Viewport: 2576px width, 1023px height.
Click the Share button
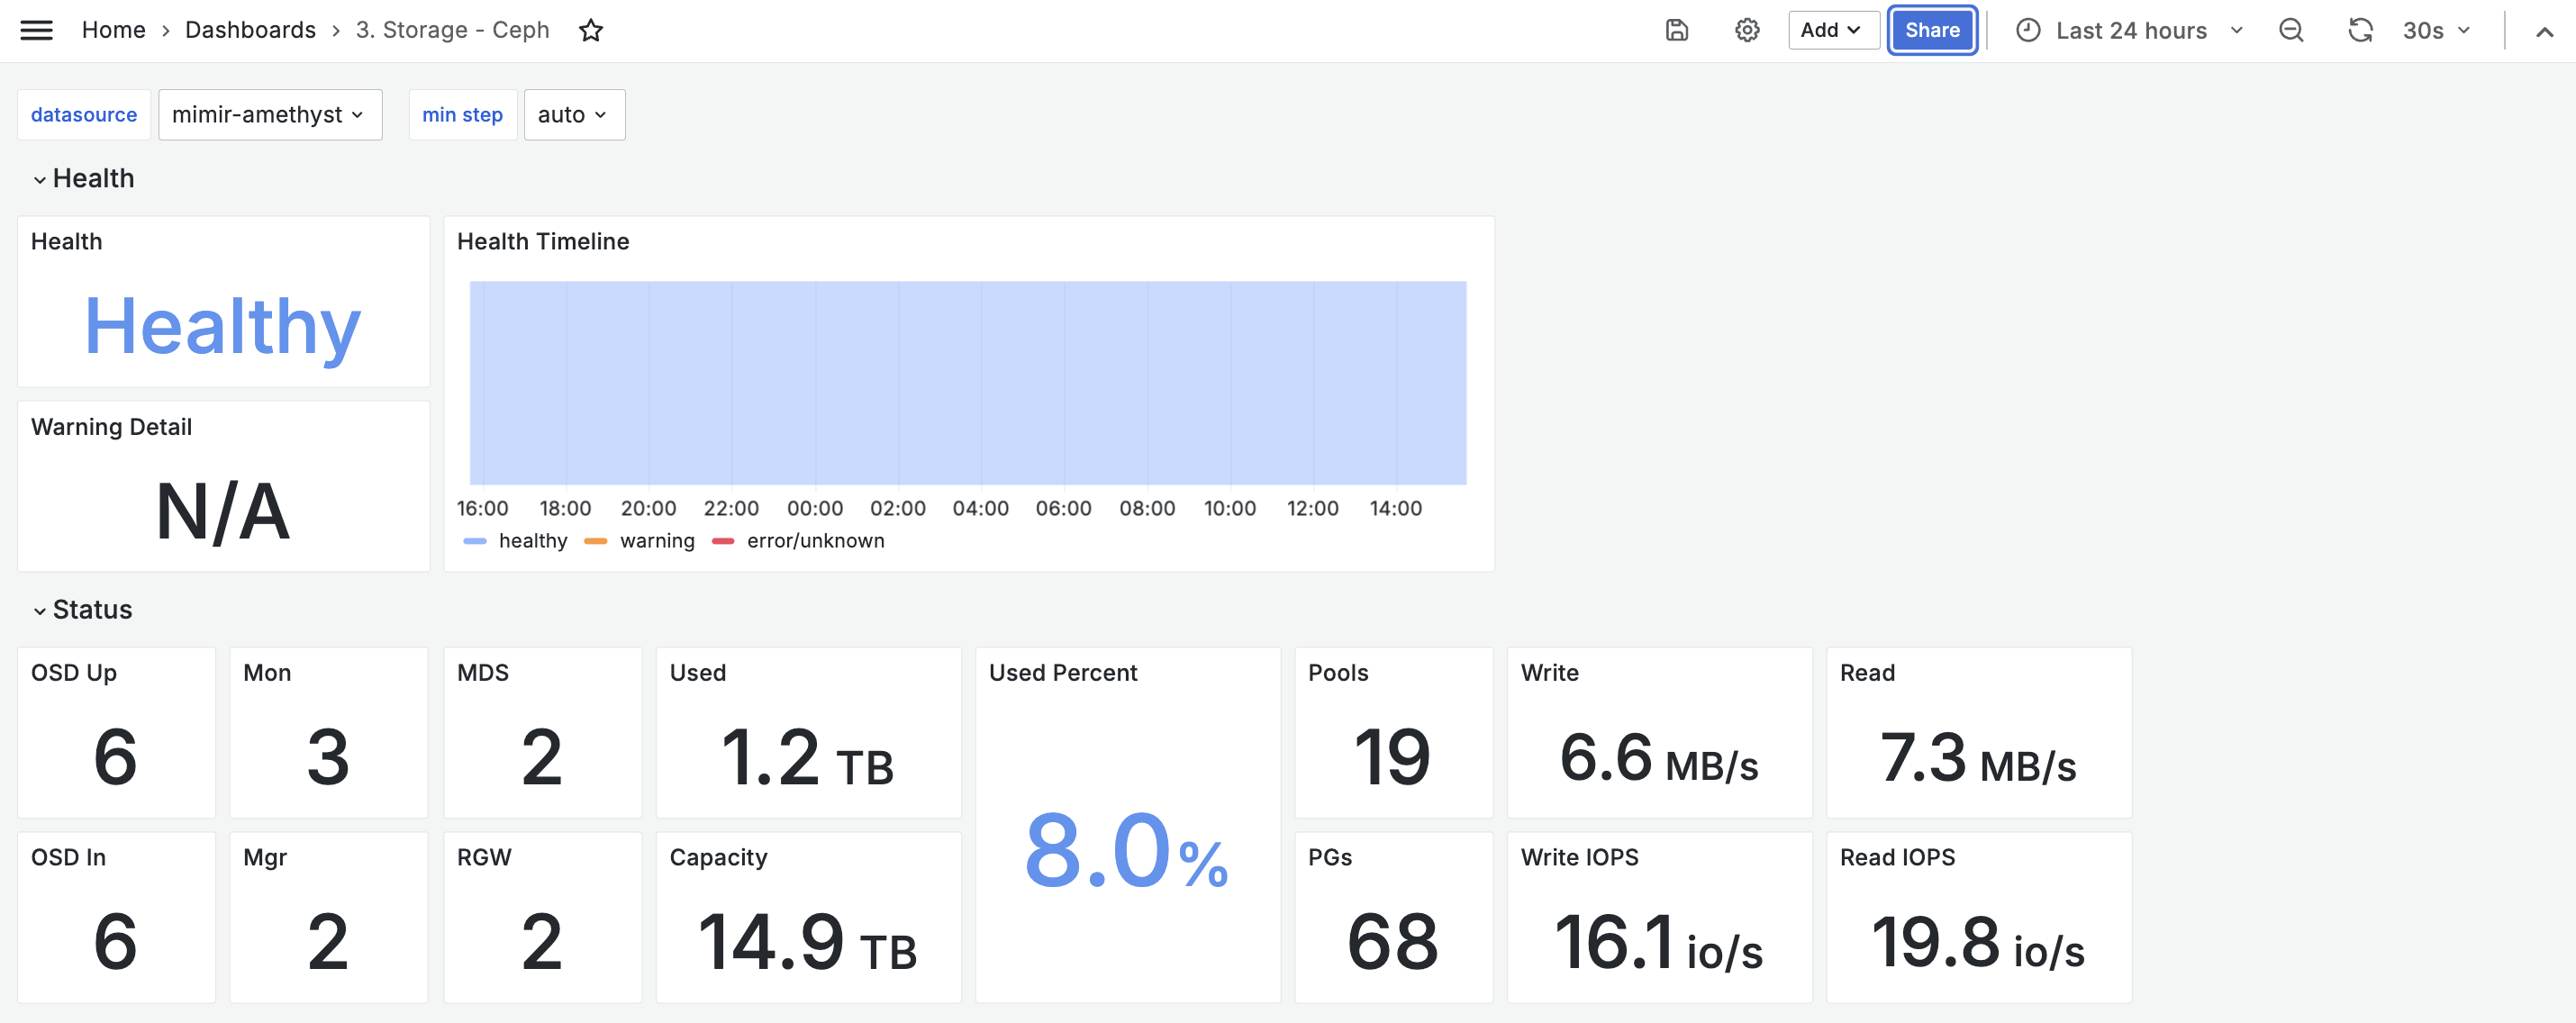pos(1932,30)
